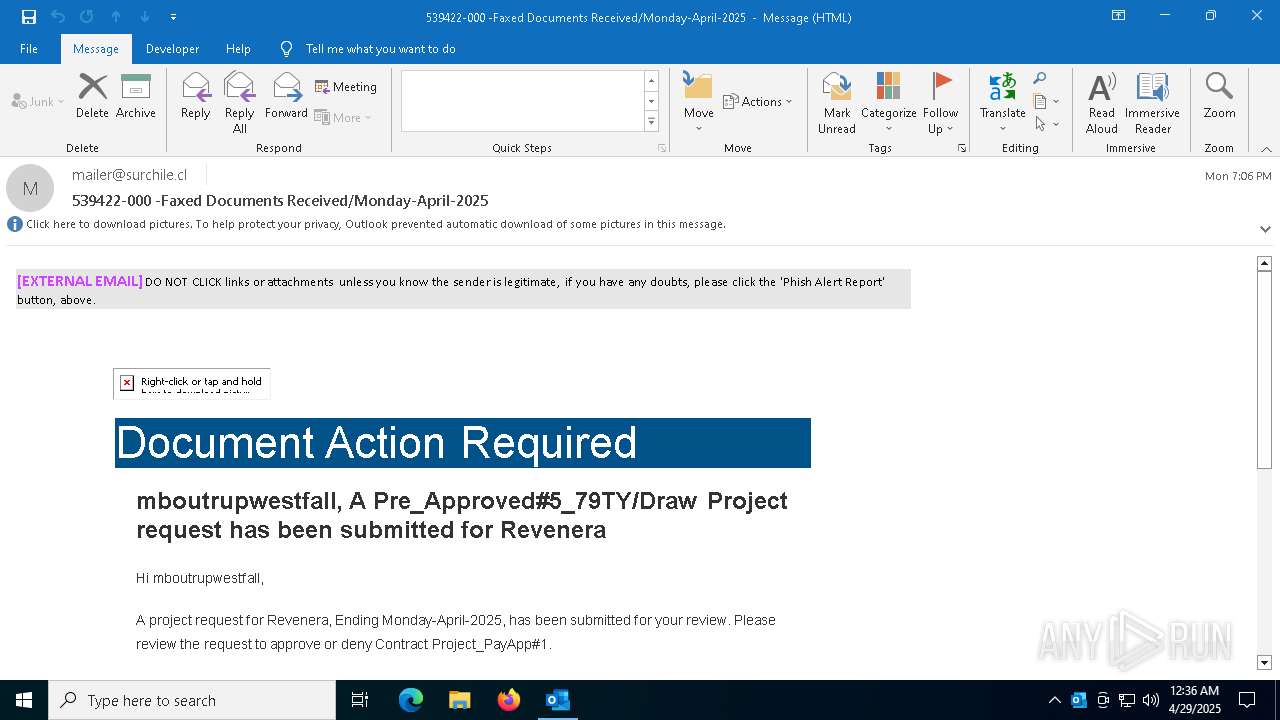Open the Categorize color menu
Image resolution: width=1280 pixels, height=720 pixels.
pos(889,103)
